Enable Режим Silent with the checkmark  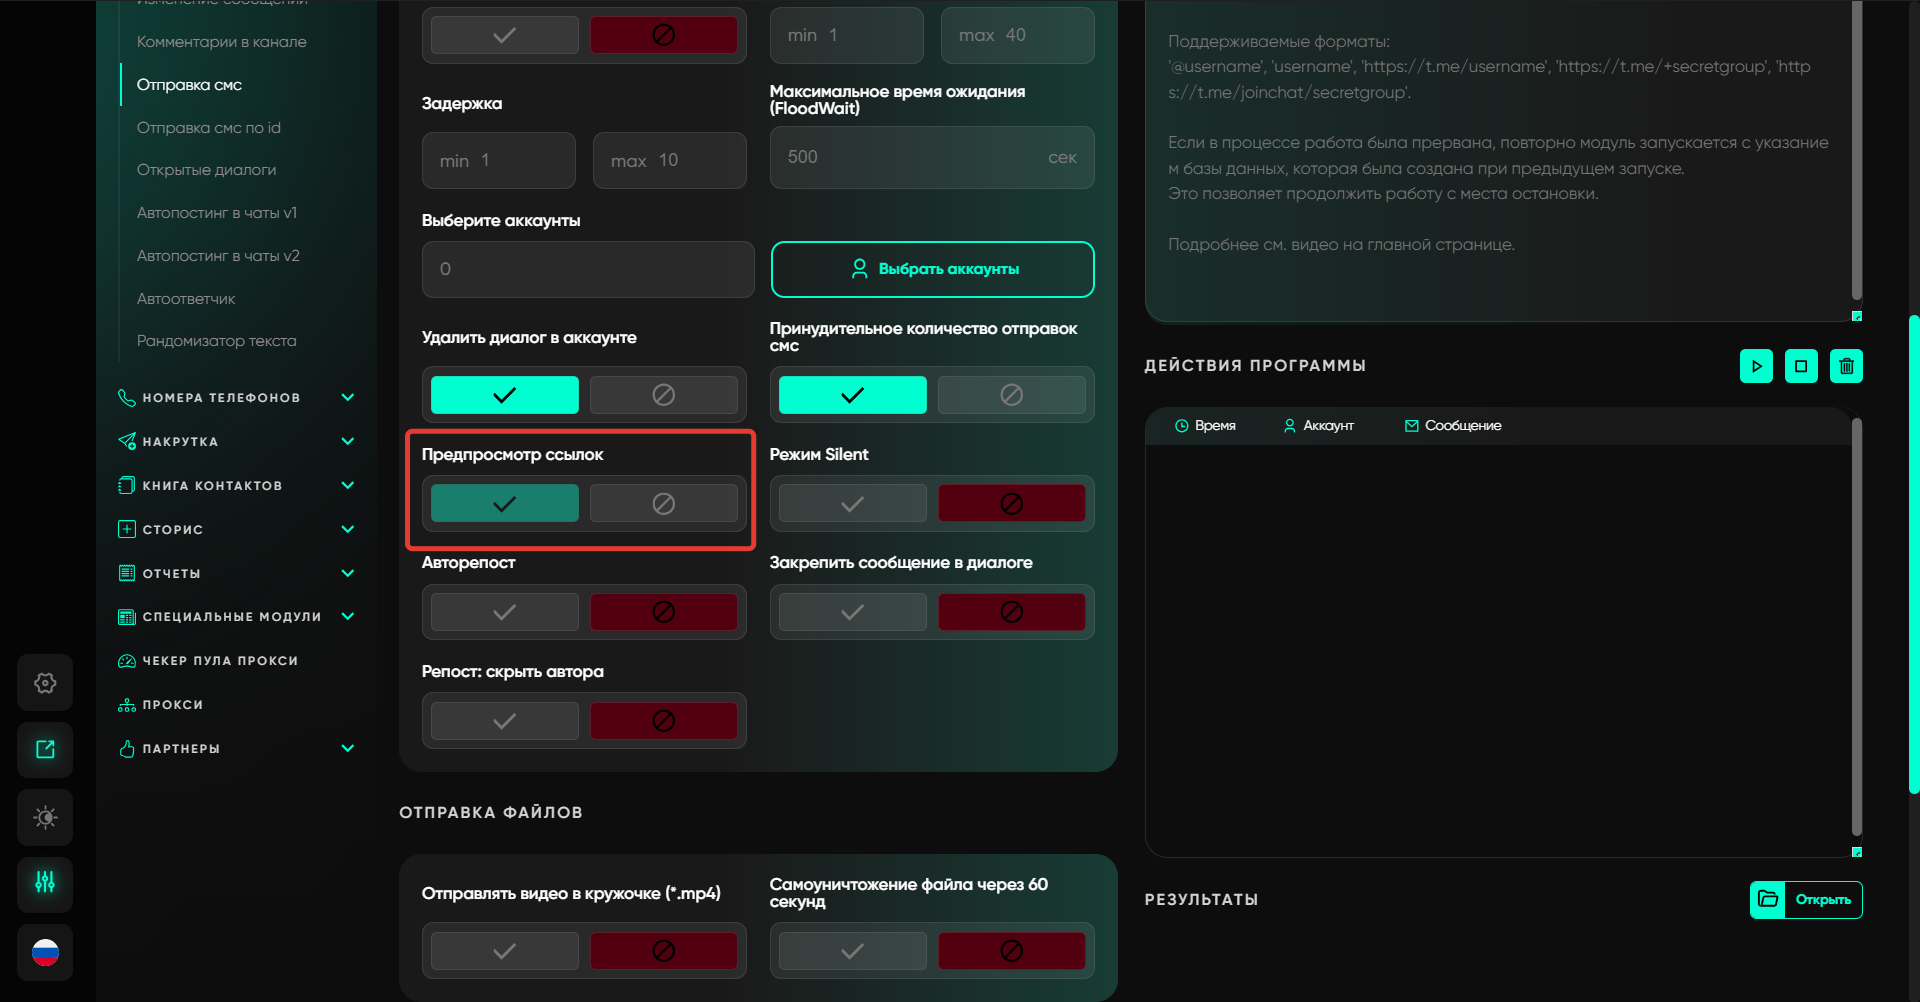click(x=852, y=504)
